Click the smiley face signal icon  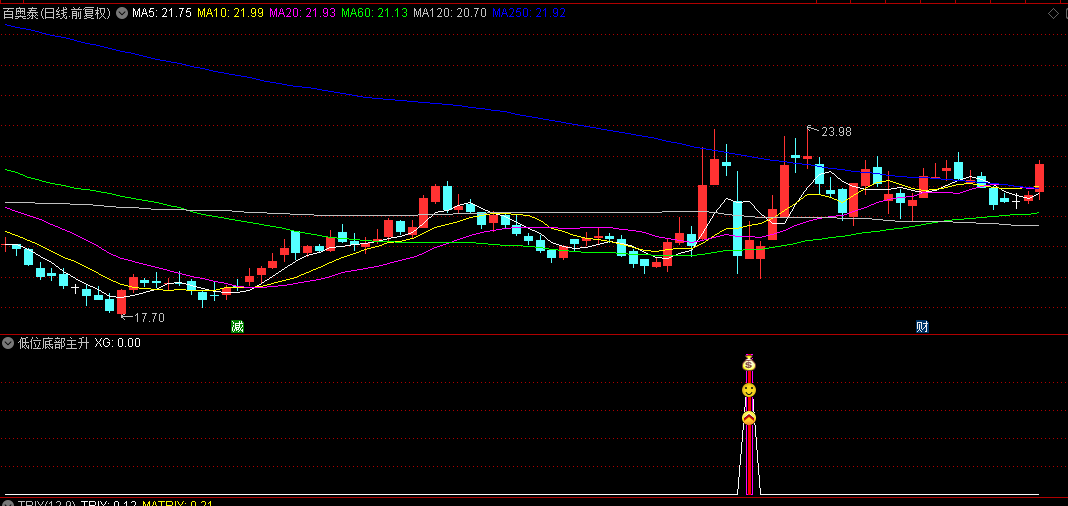click(x=749, y=390)
